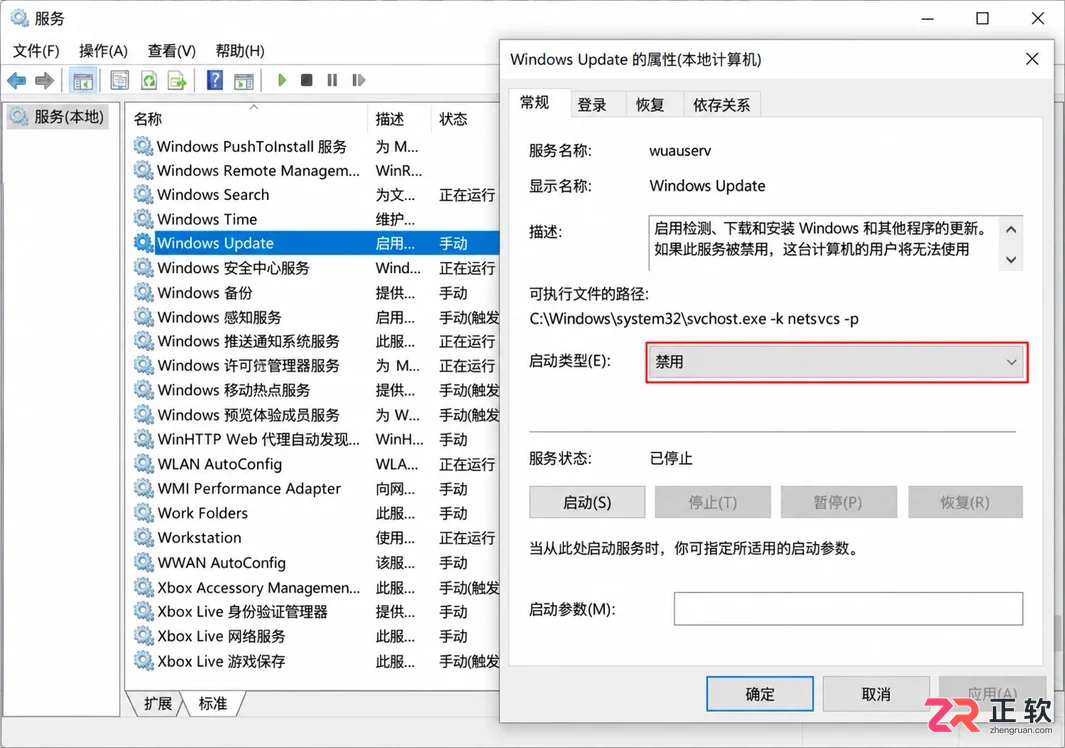Click the 启动(S) button
This screenshot has height=748, width=1065.
coord(587,502)
